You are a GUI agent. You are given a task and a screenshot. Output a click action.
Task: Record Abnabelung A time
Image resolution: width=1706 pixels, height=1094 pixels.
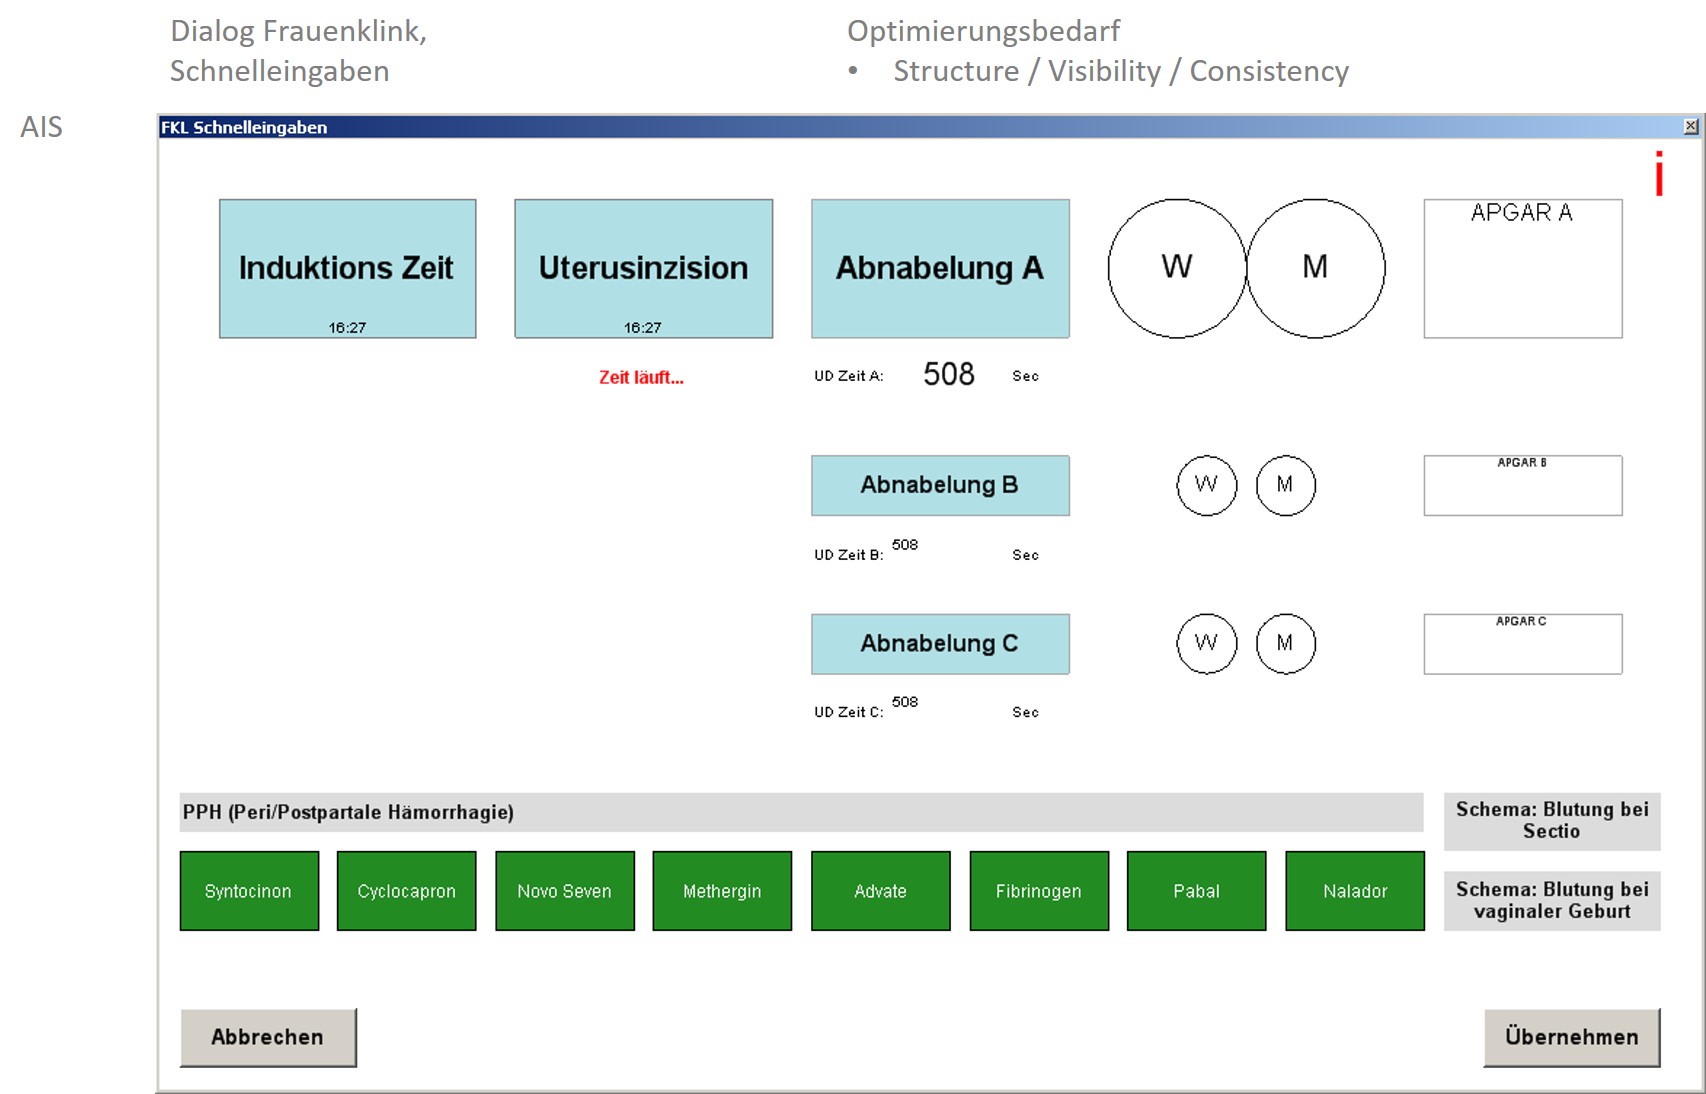[x=940, y=268]
